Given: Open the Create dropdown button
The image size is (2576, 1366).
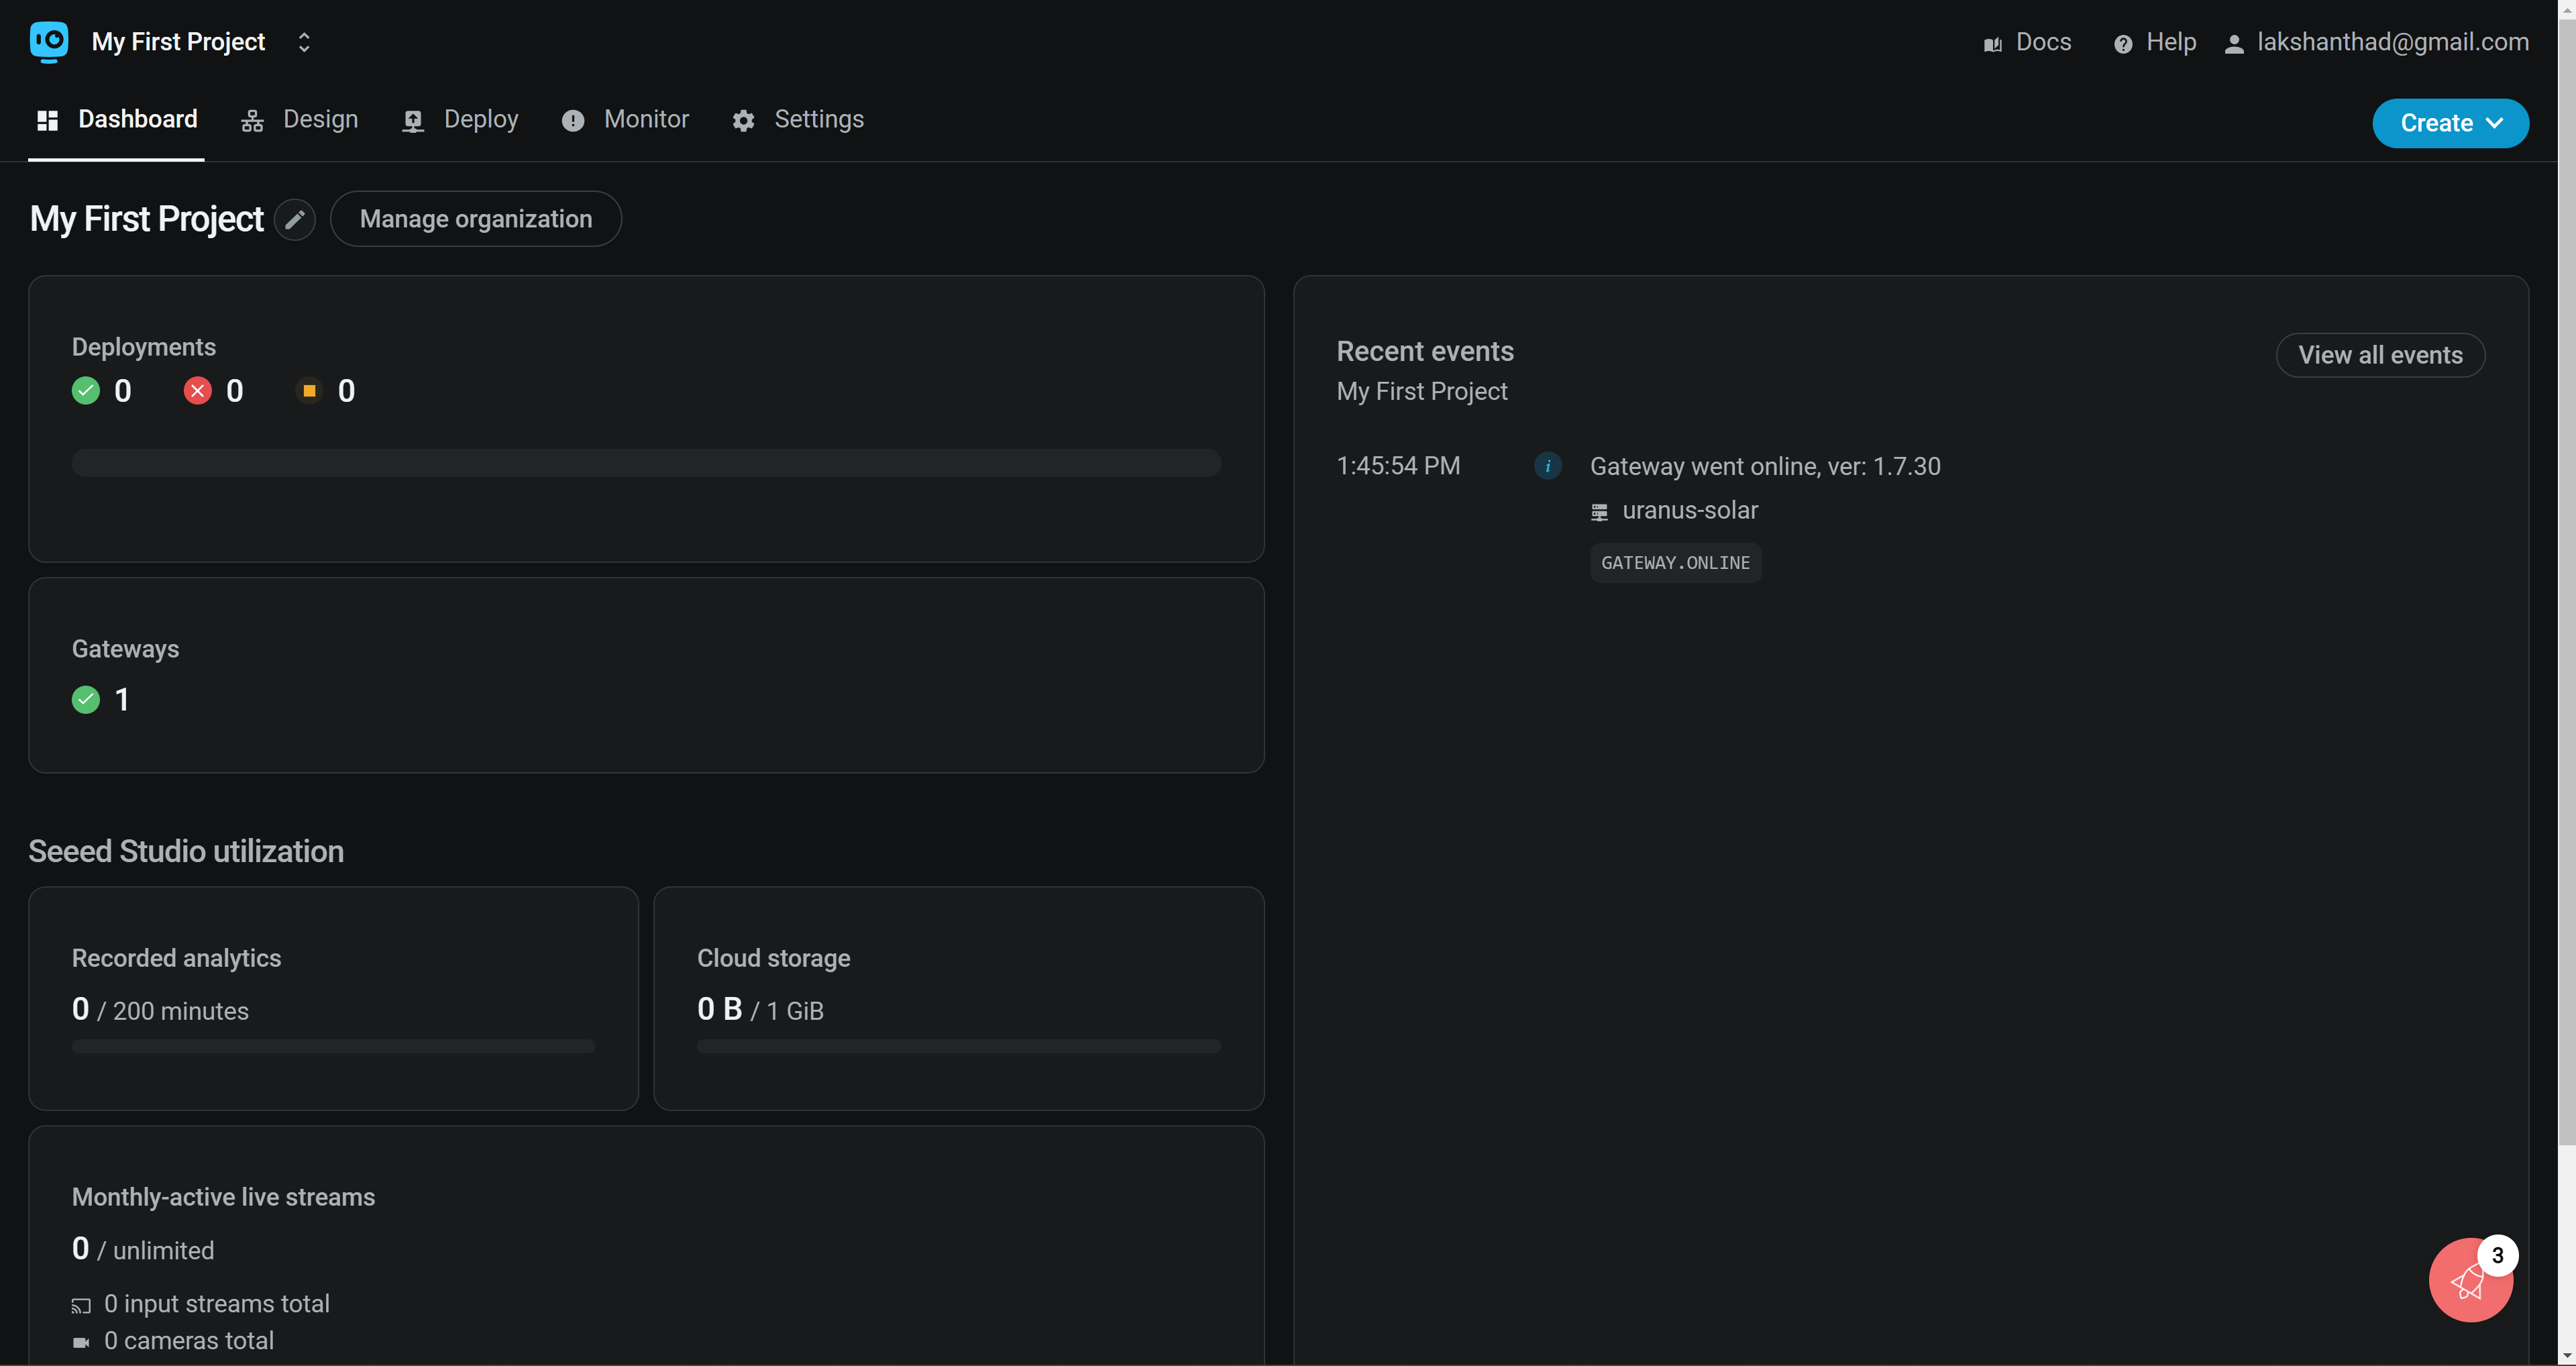Looking at the screenshot, I should (2450, 123).
